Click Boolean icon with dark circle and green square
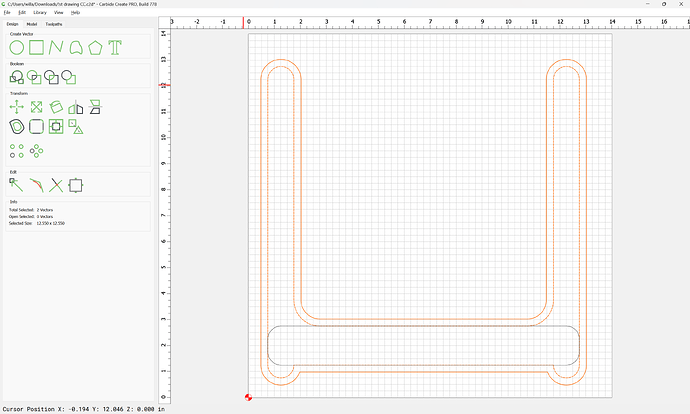Screen dimensions: 690x414 69,77
